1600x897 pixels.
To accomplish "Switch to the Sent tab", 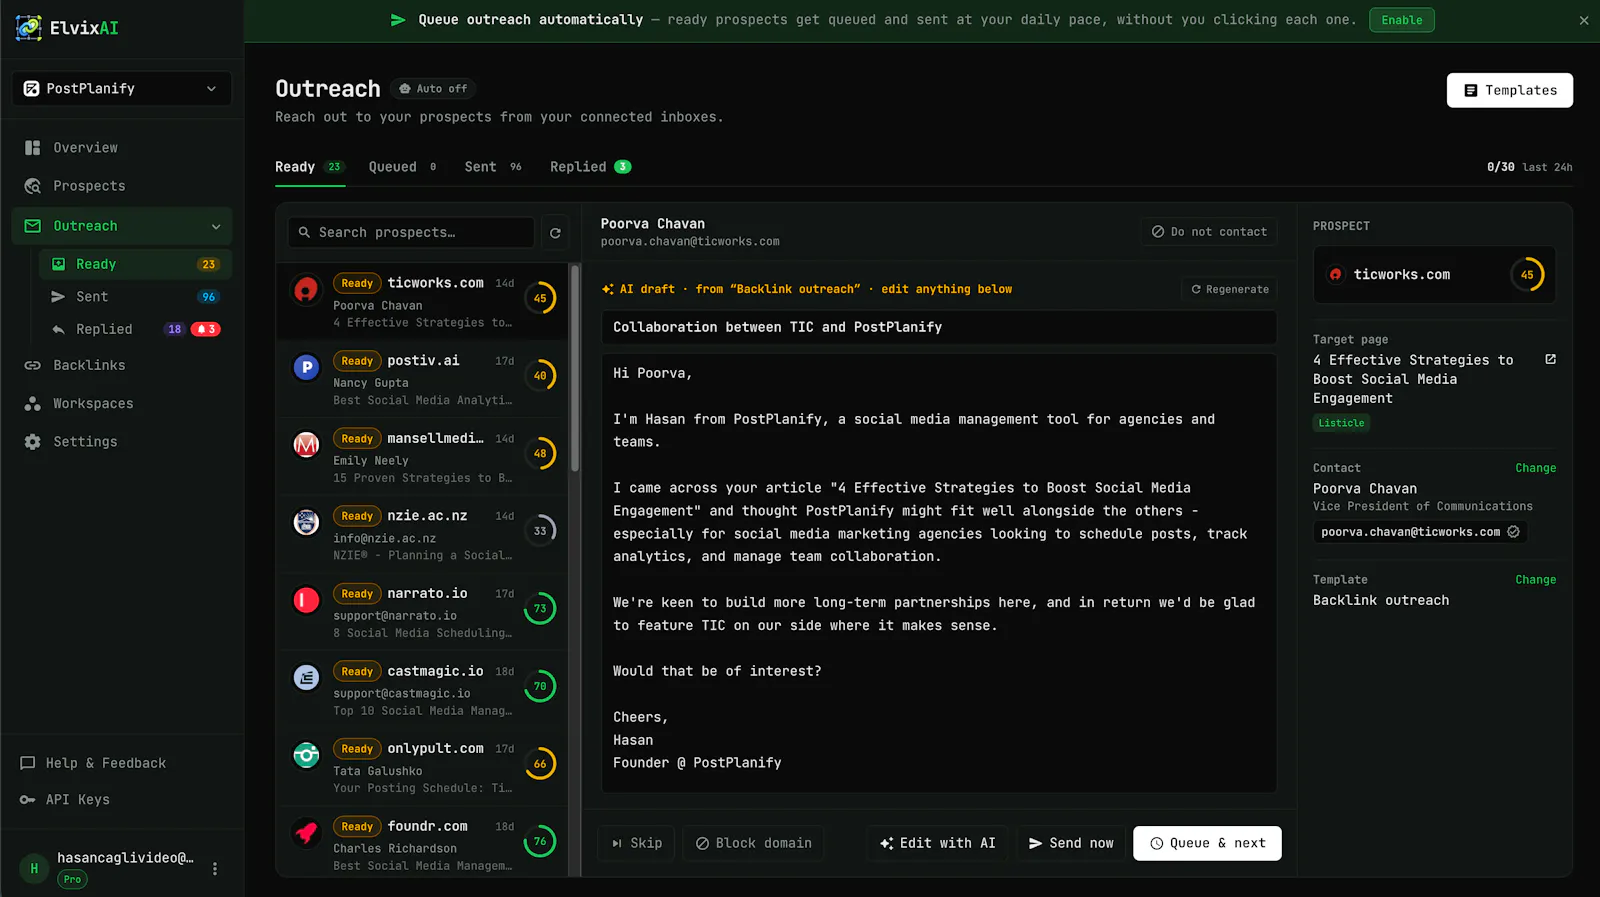I will pyautogui.click(x=493, y=167).
